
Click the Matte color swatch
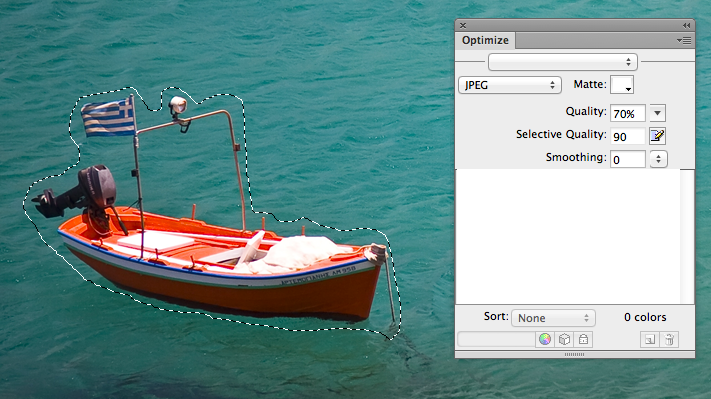click(622, 85)
